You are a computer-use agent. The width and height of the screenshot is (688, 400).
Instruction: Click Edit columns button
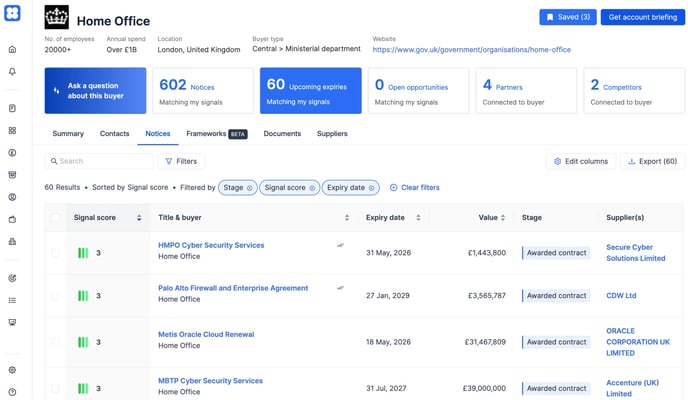[581, 161]
